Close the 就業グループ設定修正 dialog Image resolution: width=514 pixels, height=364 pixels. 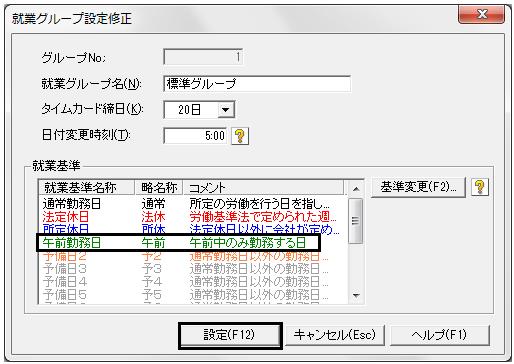(x=481, y=15)
